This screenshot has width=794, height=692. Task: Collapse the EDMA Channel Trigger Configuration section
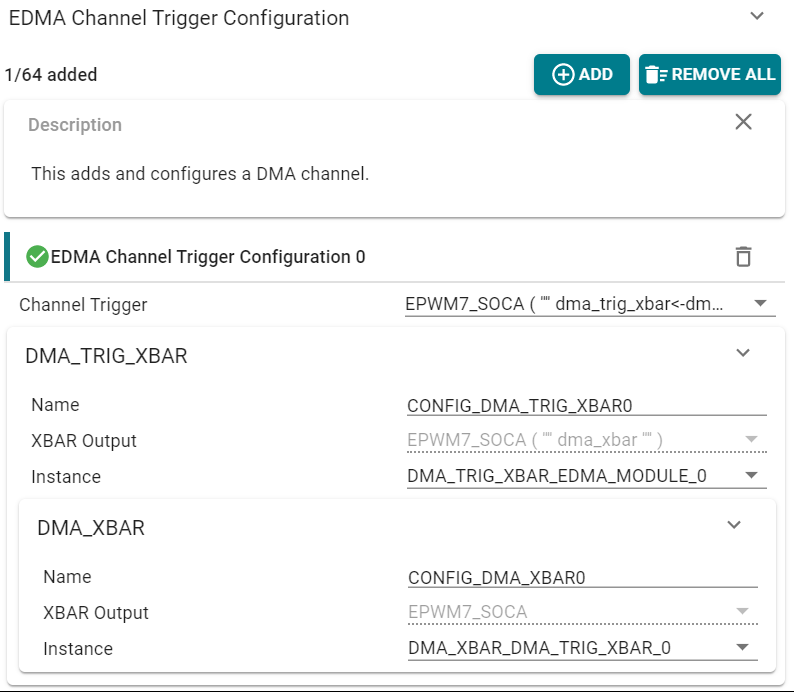tap(757, 17)
